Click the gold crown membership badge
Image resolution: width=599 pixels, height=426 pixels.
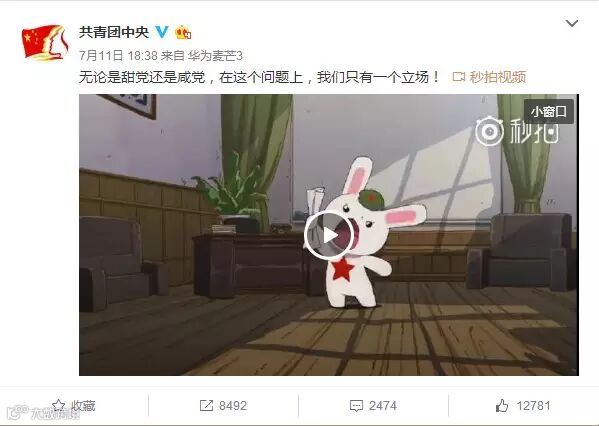(x=183, y=32)
